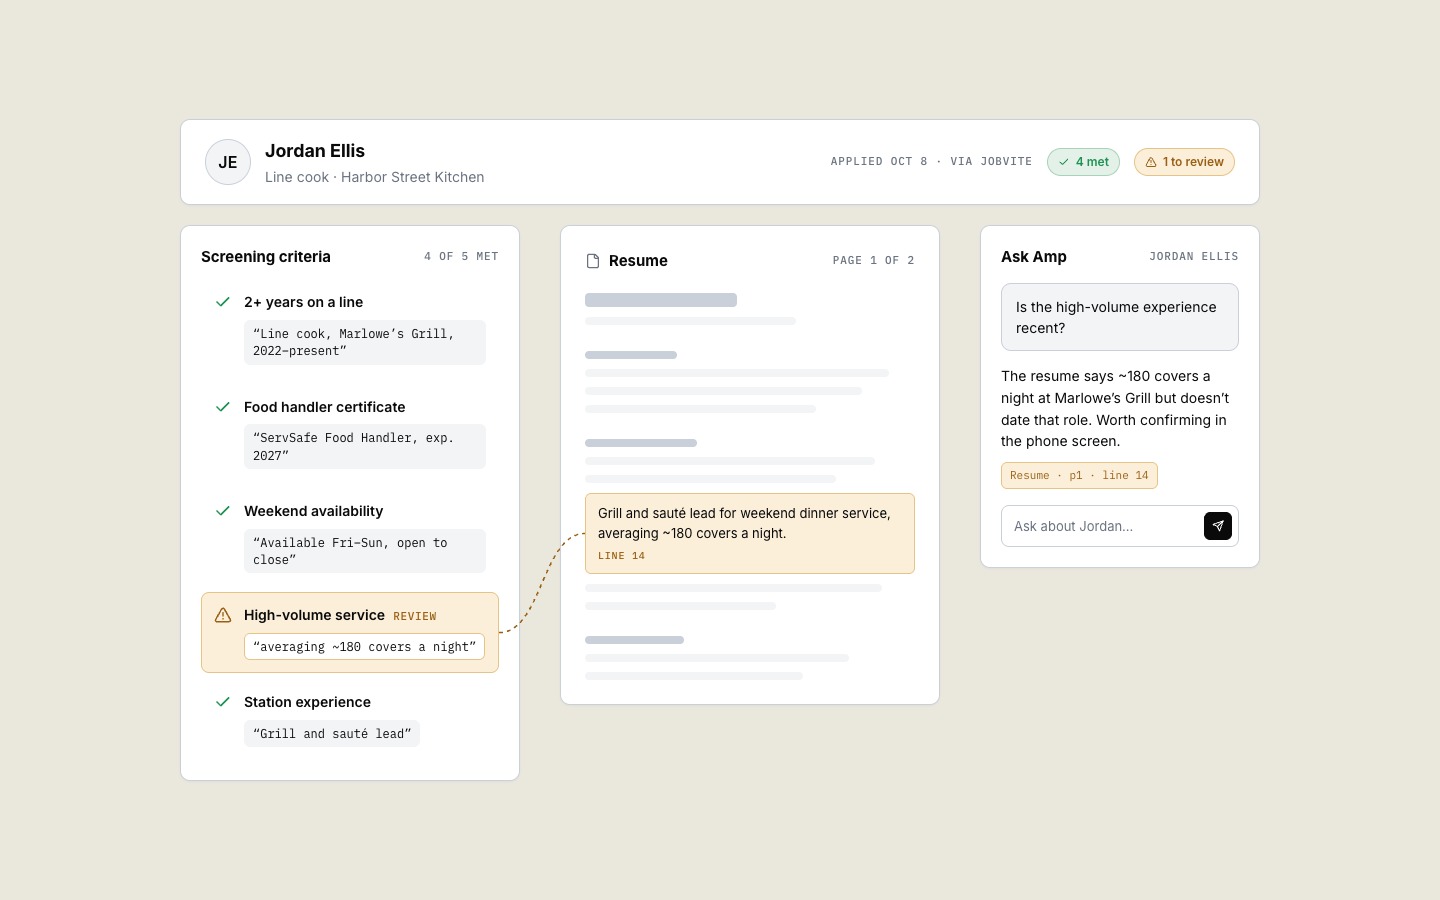Click the REVIEW tag on High-volume service
Viewport: 1440px width, 900px height.
click(x=415, y=616)
